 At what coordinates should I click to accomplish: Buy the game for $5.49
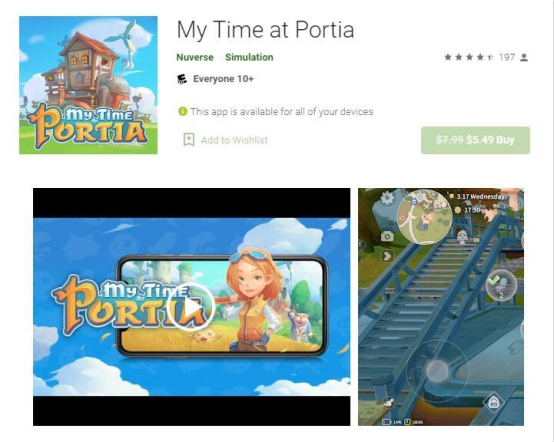(x=475, y=140)
